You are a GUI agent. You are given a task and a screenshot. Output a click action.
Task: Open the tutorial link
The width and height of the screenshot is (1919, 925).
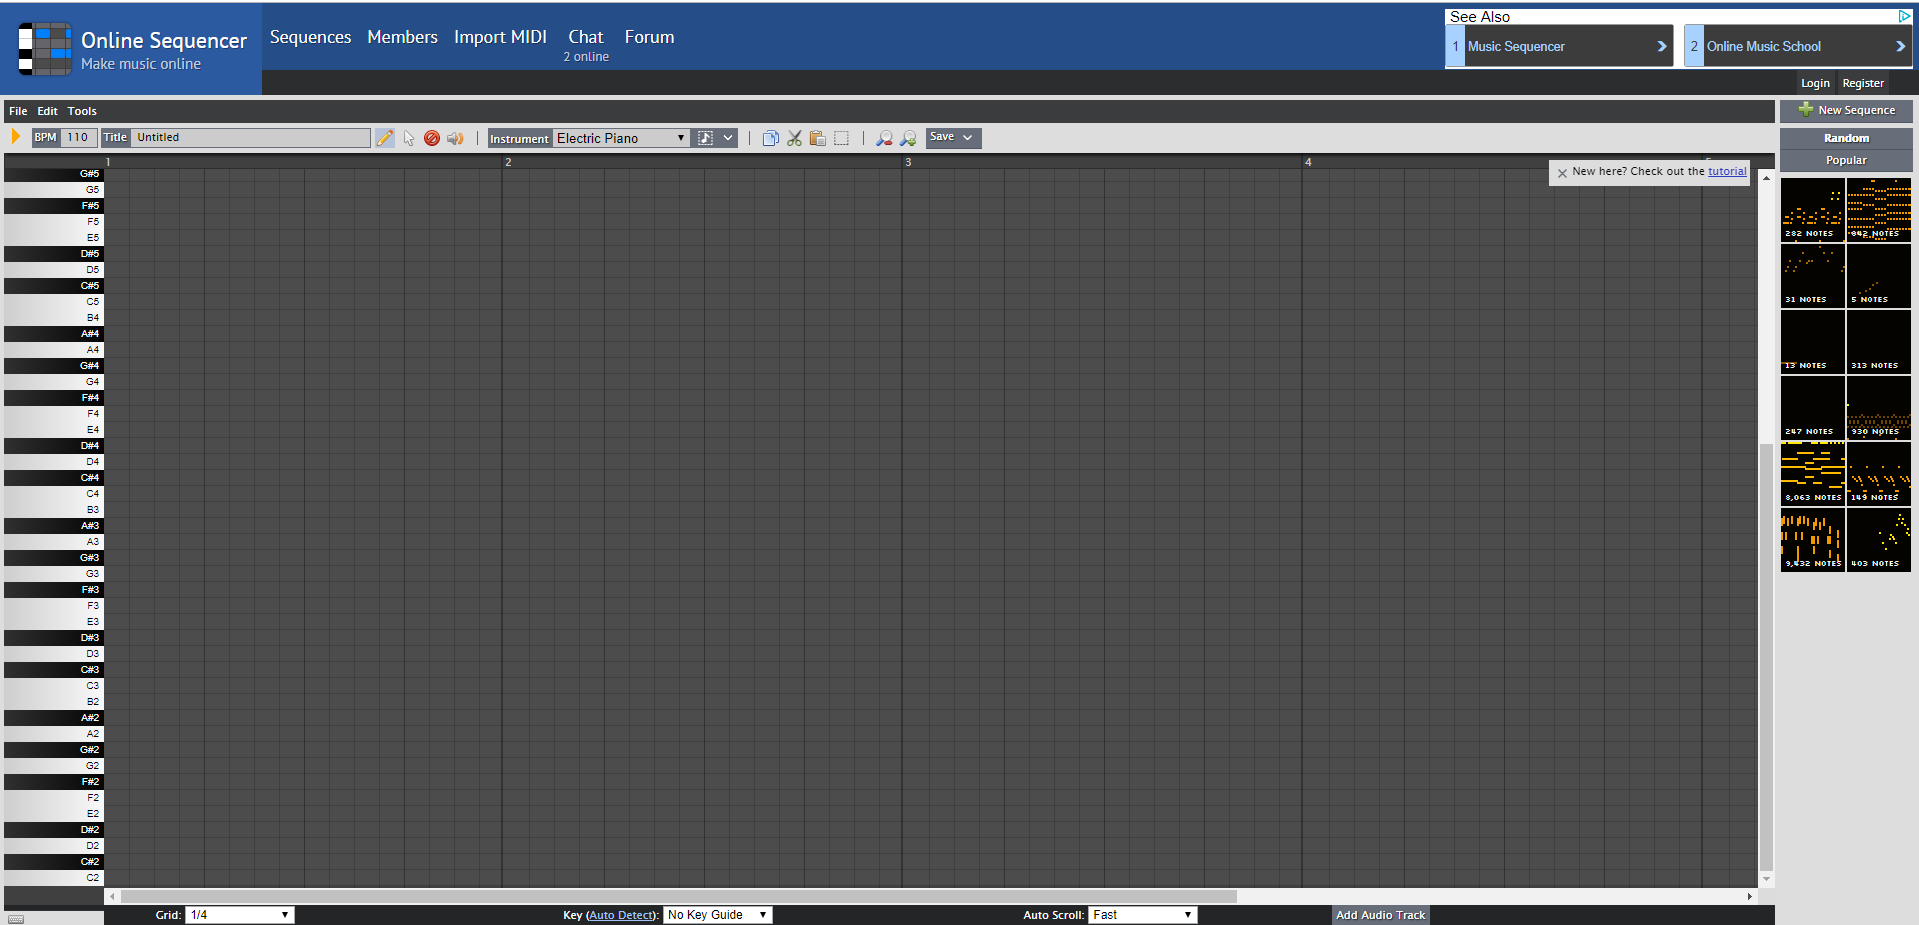pos(1727,171)
